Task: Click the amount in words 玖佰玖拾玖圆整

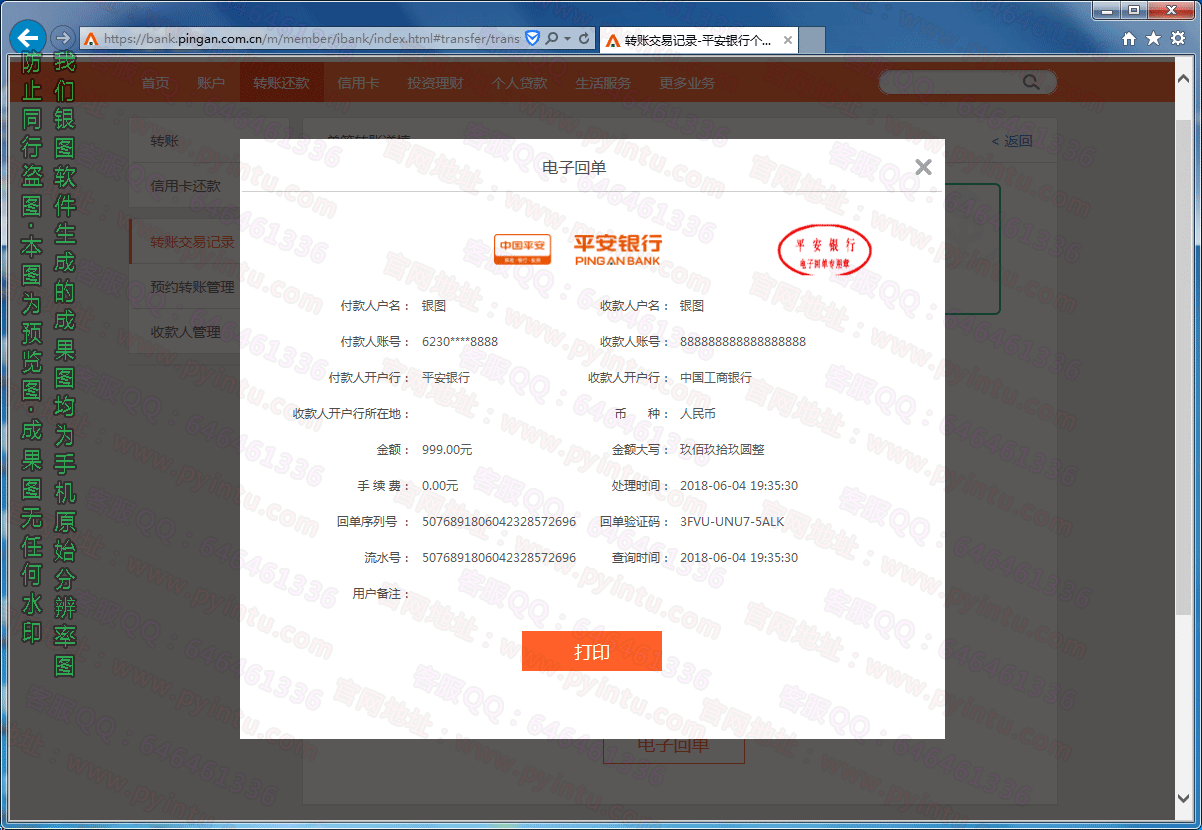Action: pyautogui.click(x=722, y=450)
